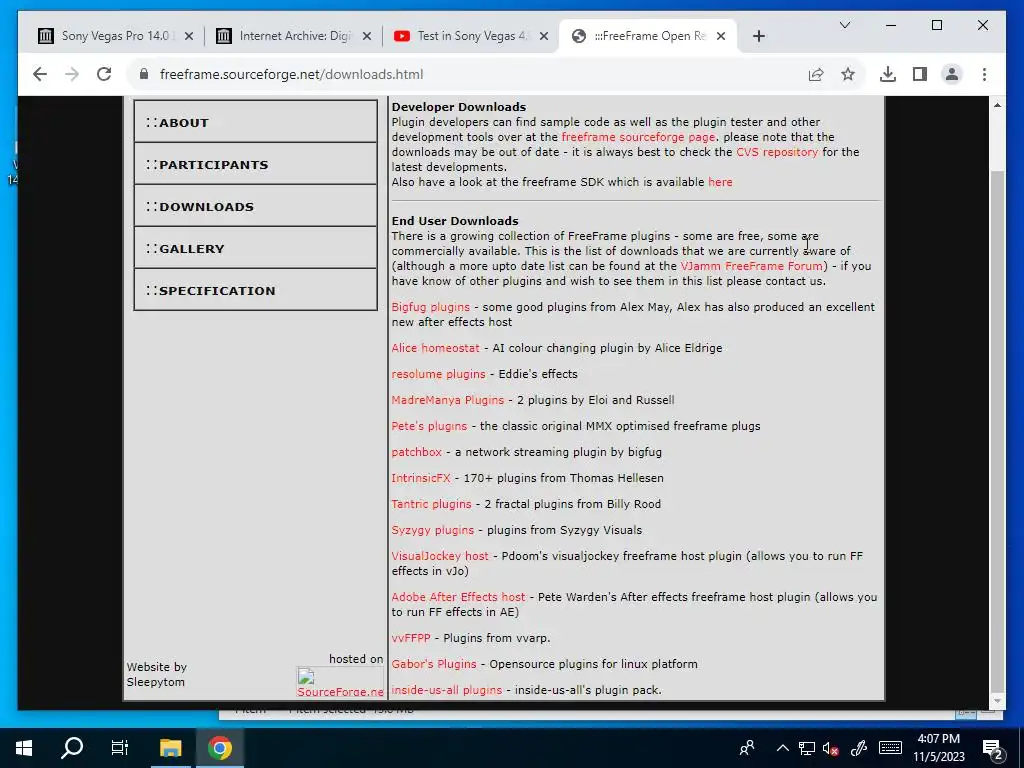The image size is (1024, 768).
Task: Open the MadreManya Plugins link
Action: click(x=447, y=400)
